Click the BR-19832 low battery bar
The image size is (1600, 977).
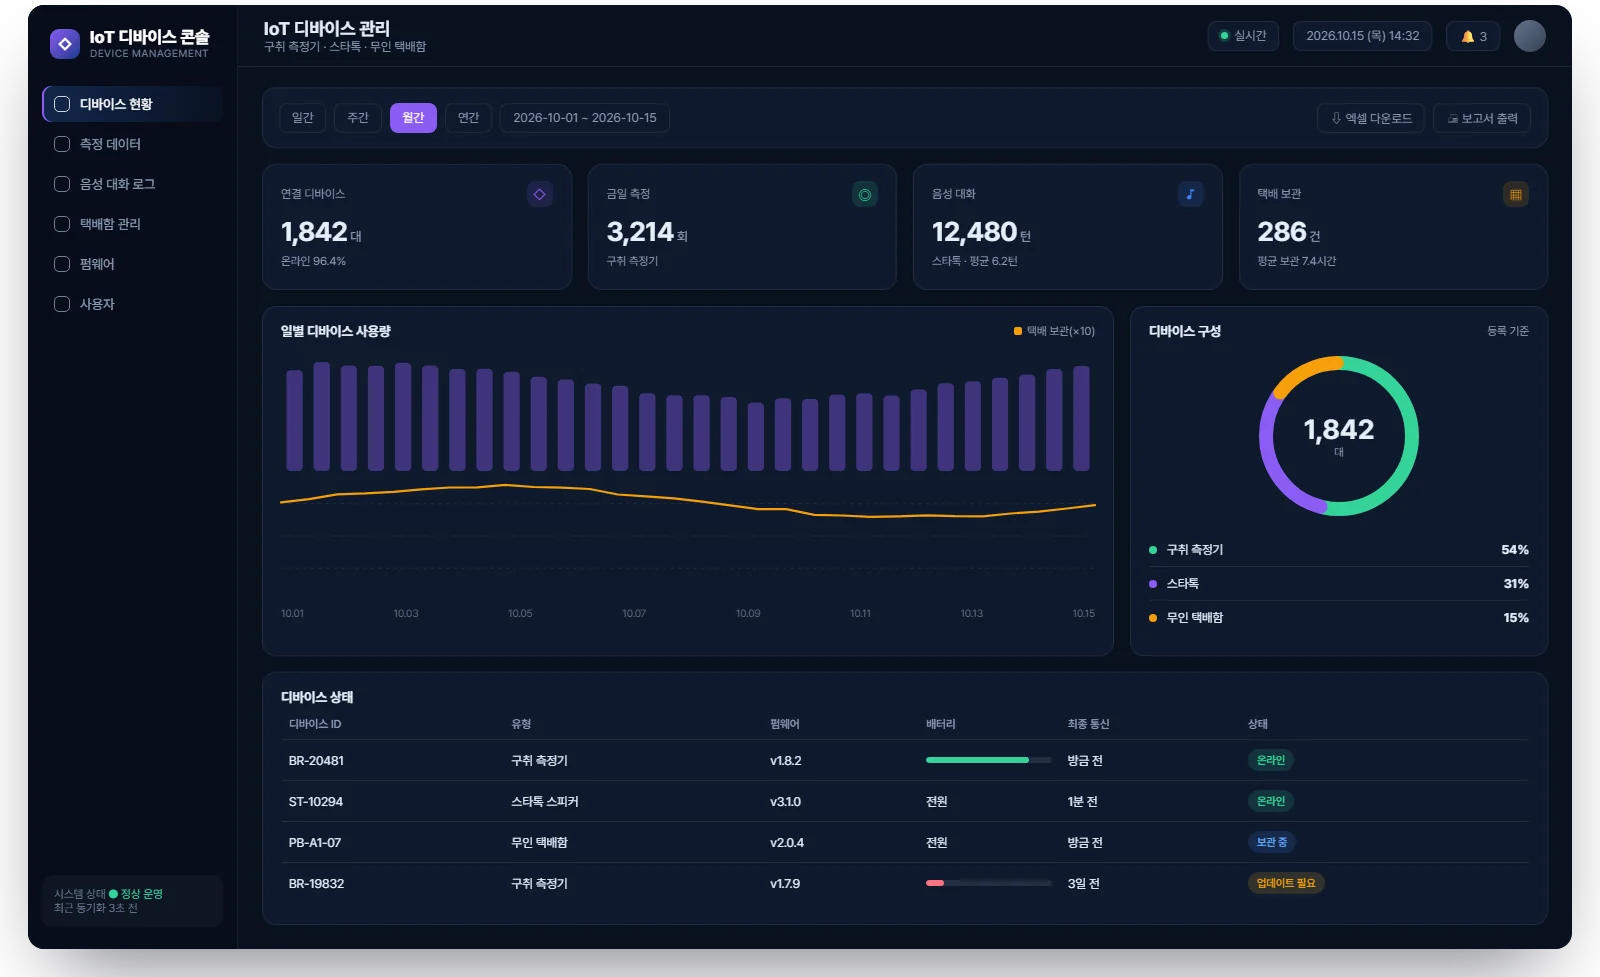989,883
